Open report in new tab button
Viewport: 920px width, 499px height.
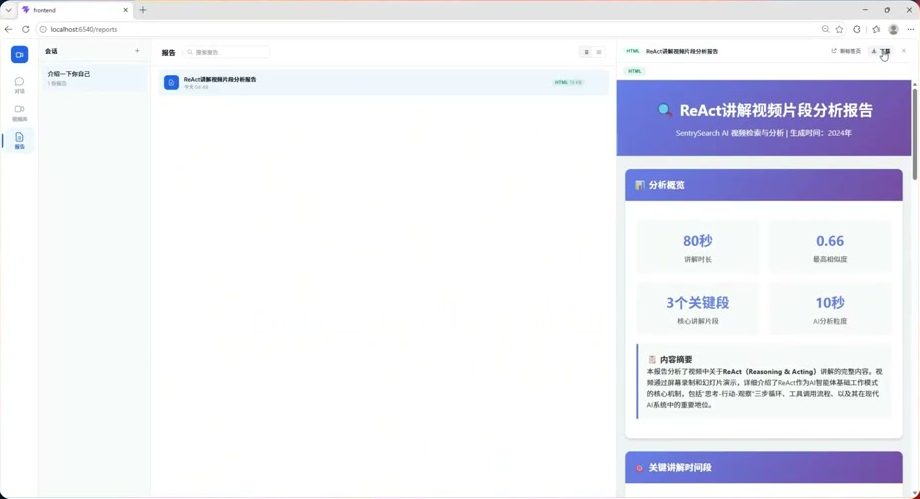[x=846, y=51]
